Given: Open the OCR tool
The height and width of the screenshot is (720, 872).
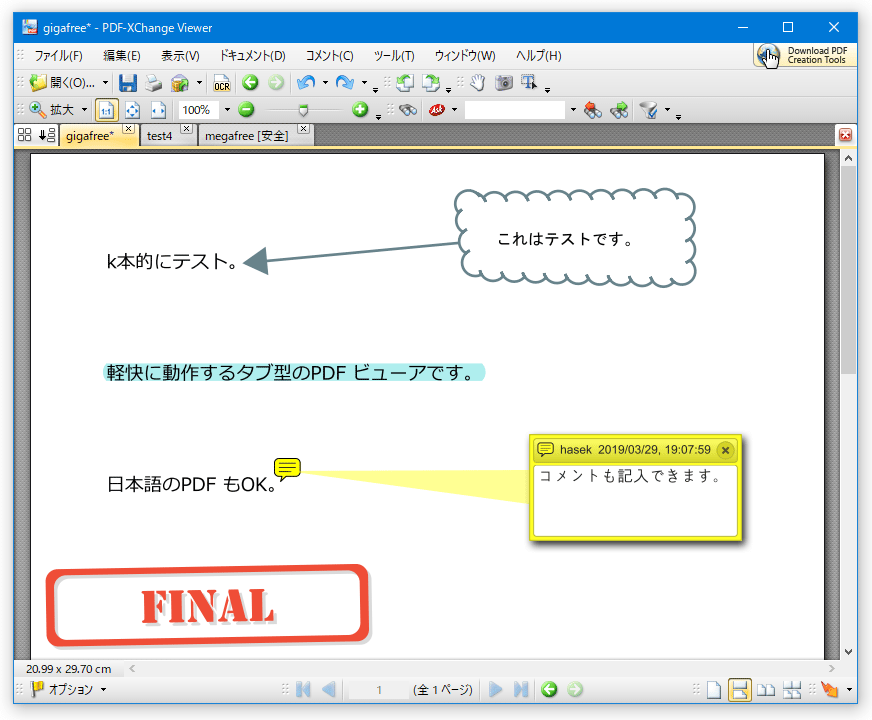Looking at the screenshot, I should [x=222, y=83].
